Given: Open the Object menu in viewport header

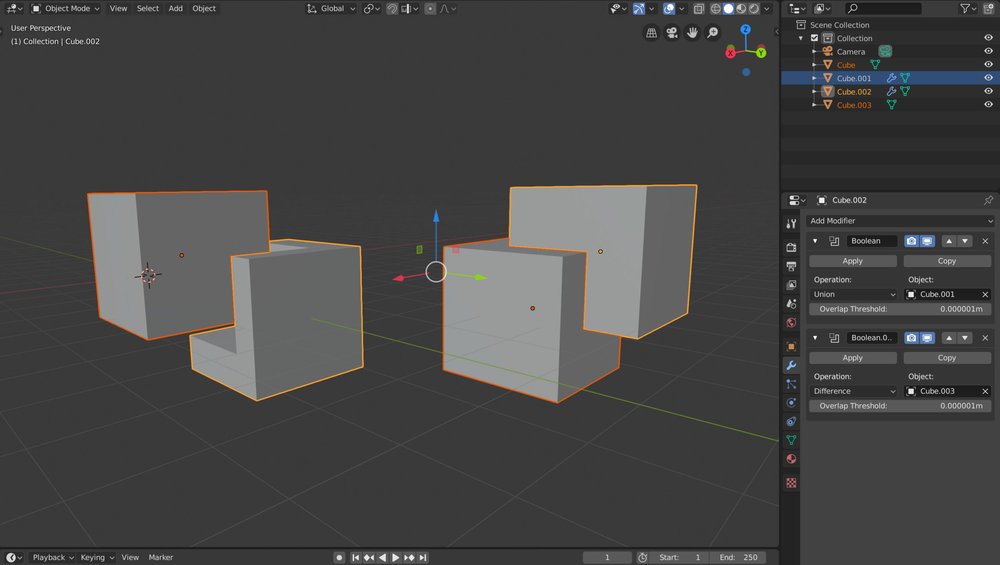Looking at the screenshot, I should (x=204, y=8).
